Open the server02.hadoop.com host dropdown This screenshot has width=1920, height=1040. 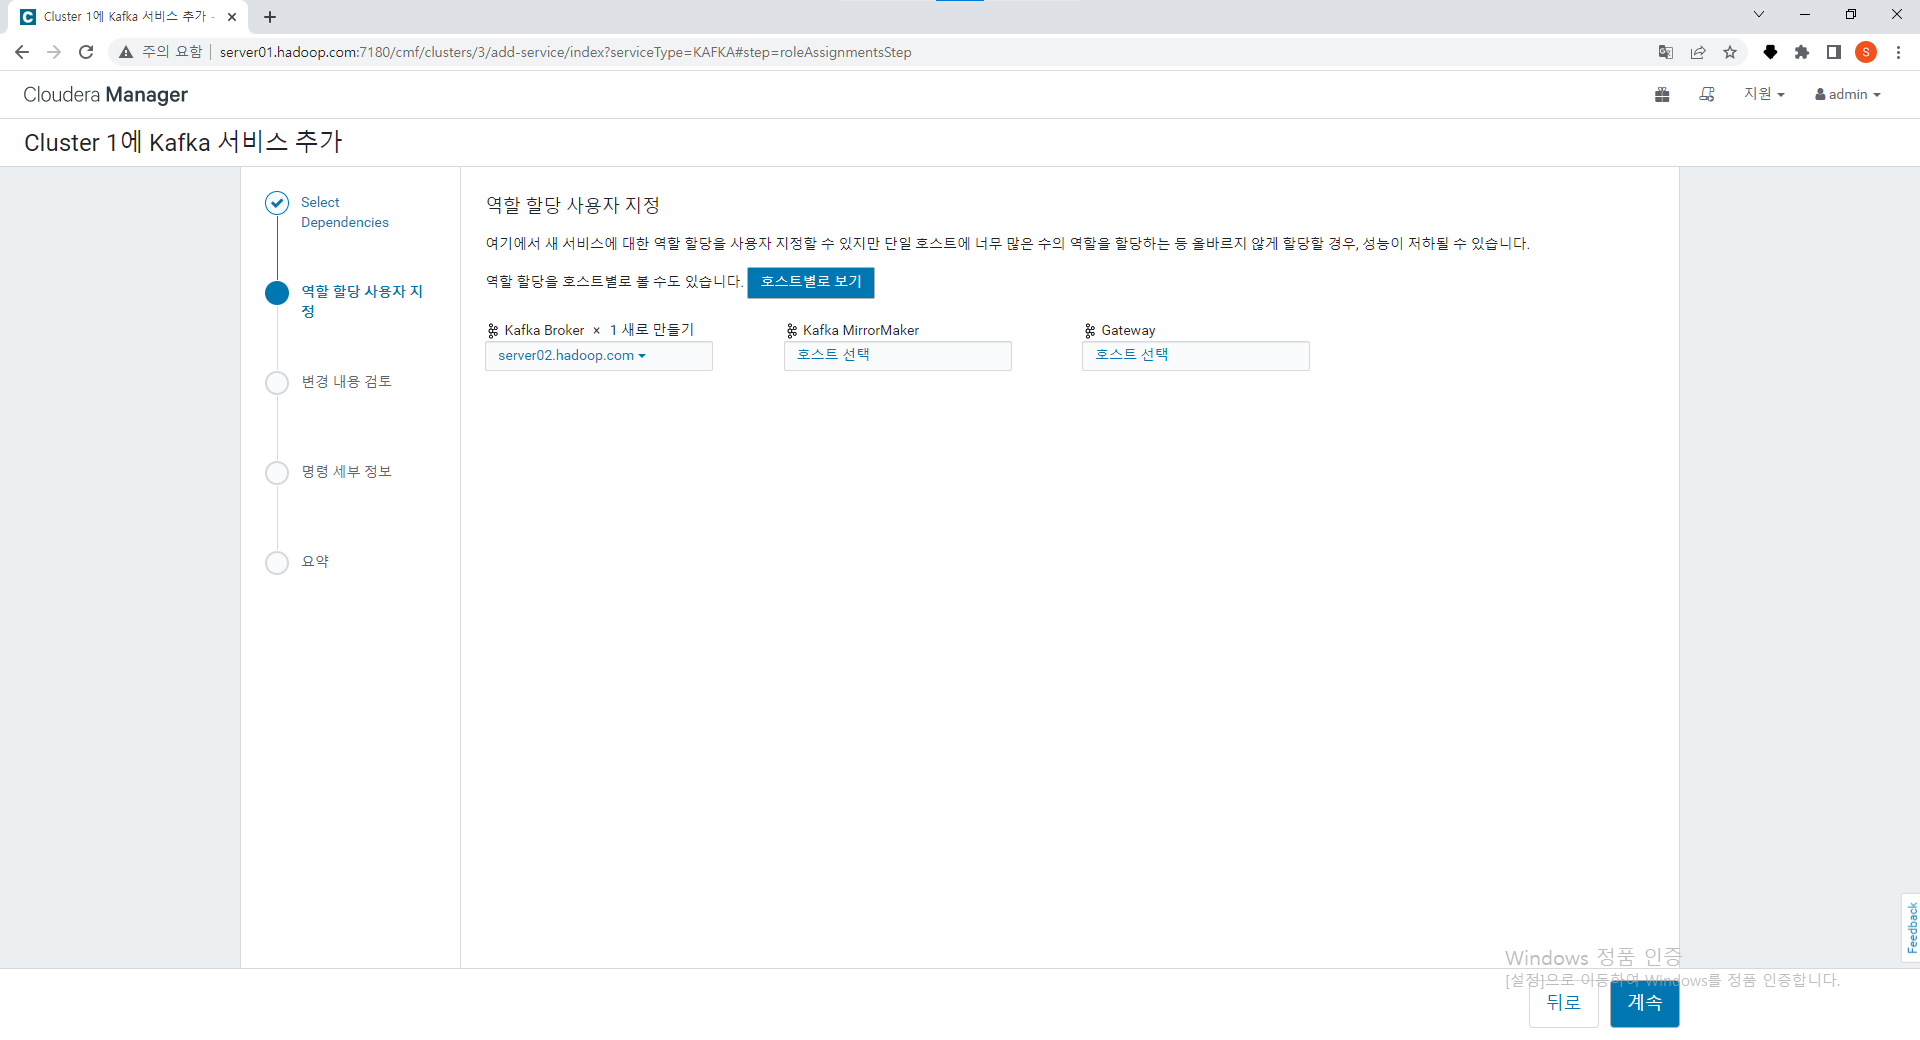pyautogui.click(x=572, y=356)
